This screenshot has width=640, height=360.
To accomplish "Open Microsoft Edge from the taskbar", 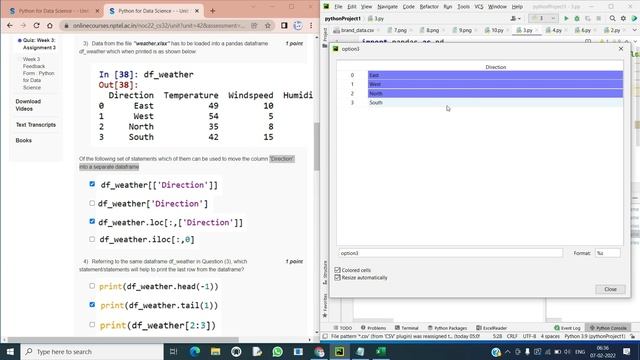I will tap(195, 351).
